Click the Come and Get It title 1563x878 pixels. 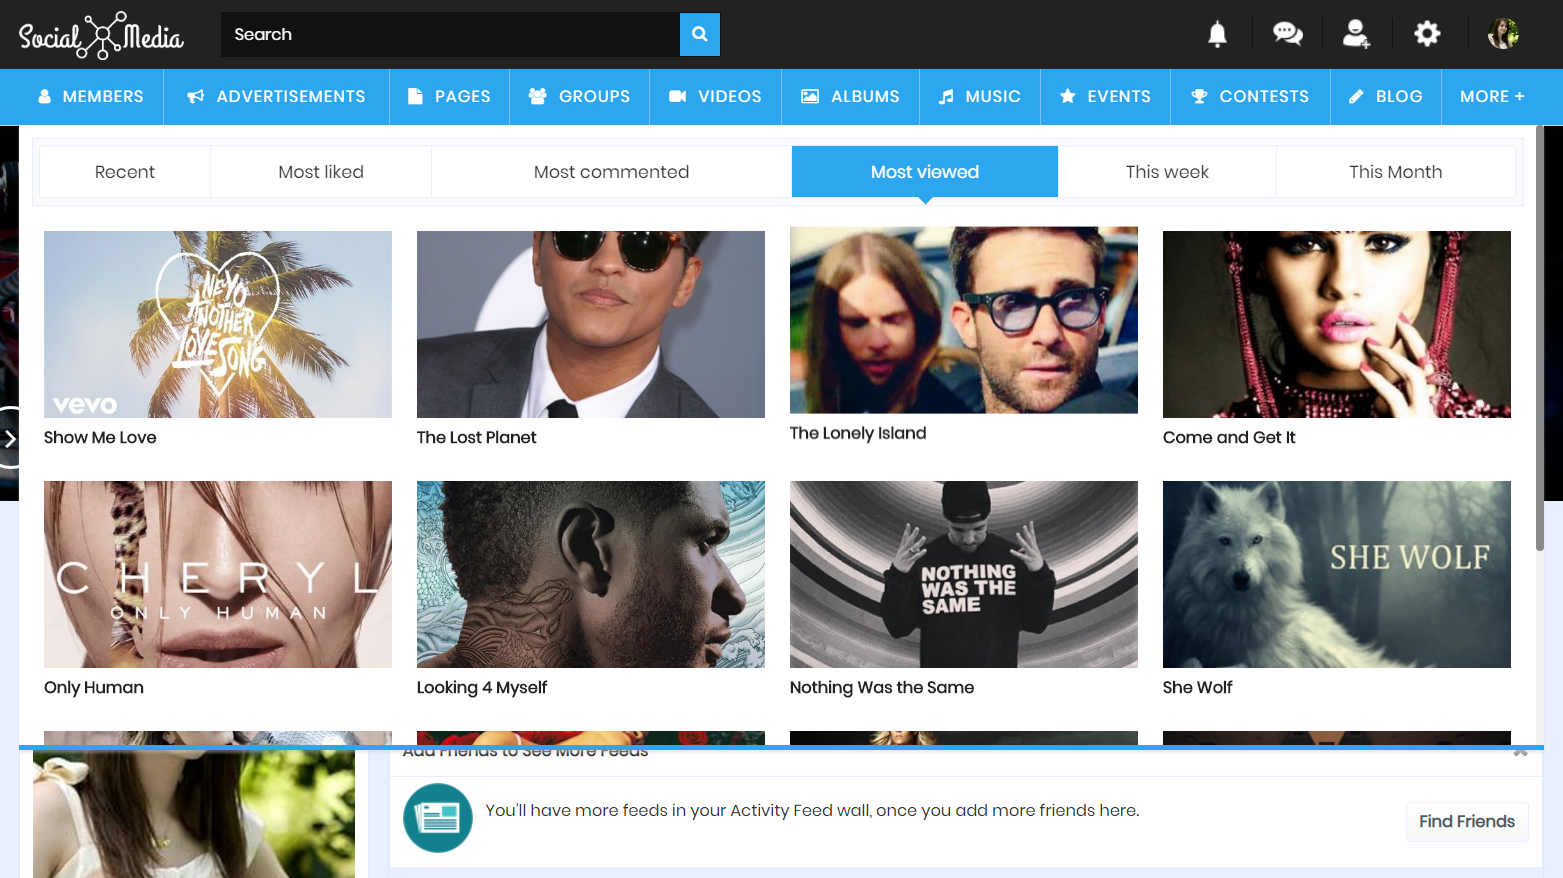coord(1229,438)
